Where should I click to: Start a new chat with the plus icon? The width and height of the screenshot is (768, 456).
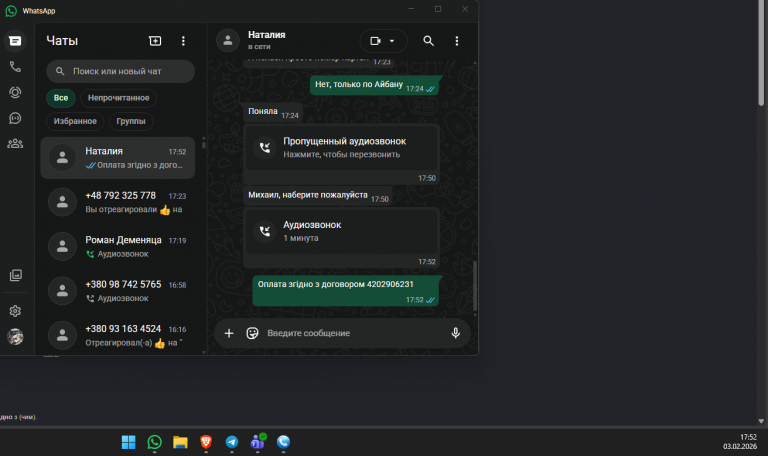pos(155,41)
